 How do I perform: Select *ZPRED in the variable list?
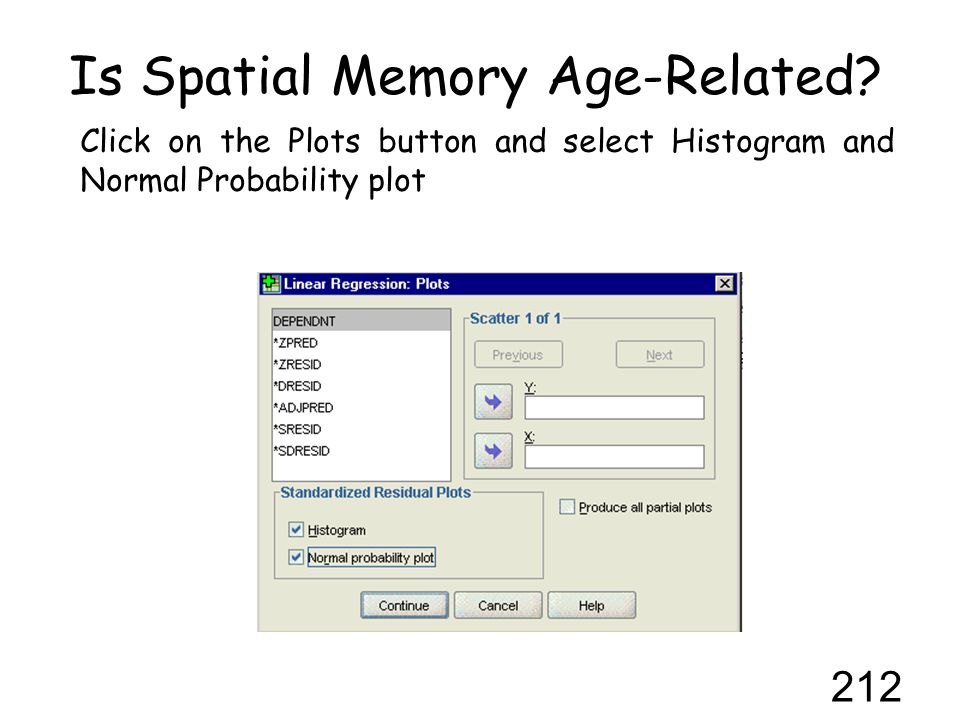click(x=361, y=343)
